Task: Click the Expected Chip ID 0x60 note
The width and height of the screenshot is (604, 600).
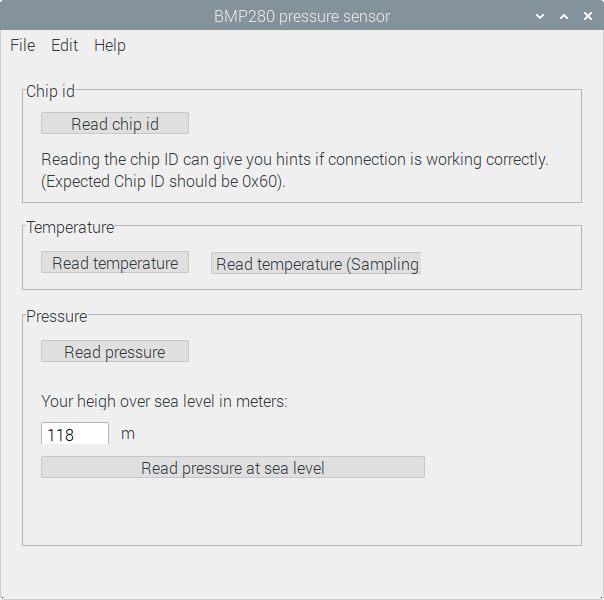Action: [163, 182]
